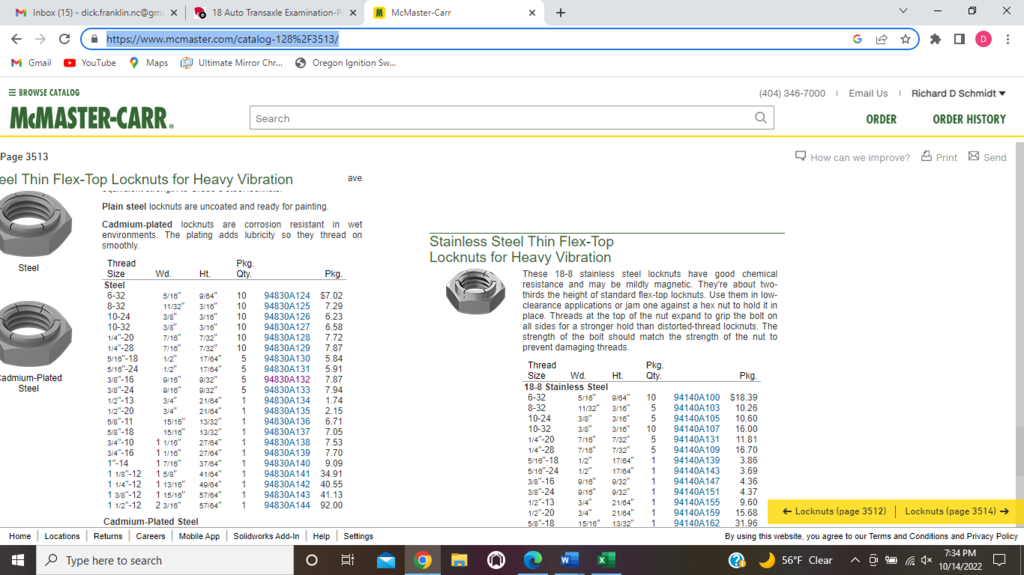Open the Locations footer link

click(62, 536)
